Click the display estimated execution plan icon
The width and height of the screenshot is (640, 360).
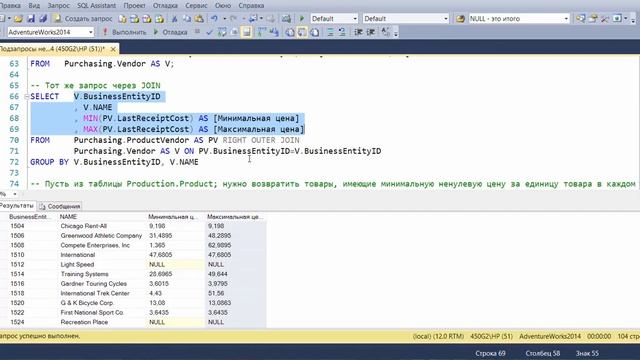(x=222, y=32)
